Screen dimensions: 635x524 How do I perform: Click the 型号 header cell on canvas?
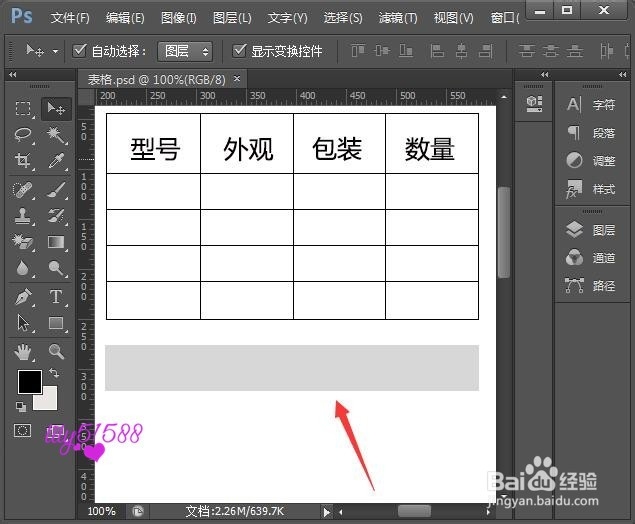pos(154,144)
